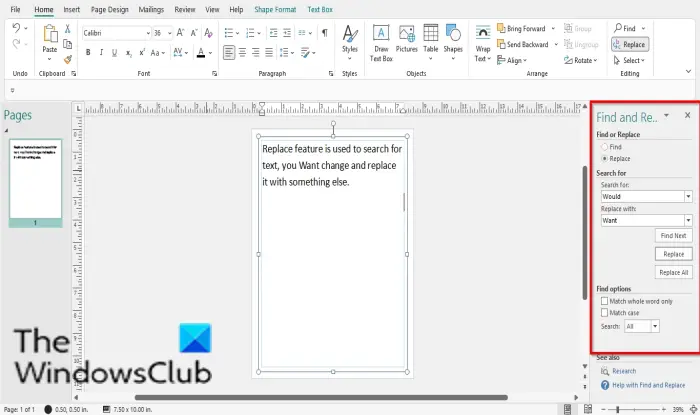Insert Pictures from the Objects group
Screen dimensions: 700x415
click(x=406, y=39)
